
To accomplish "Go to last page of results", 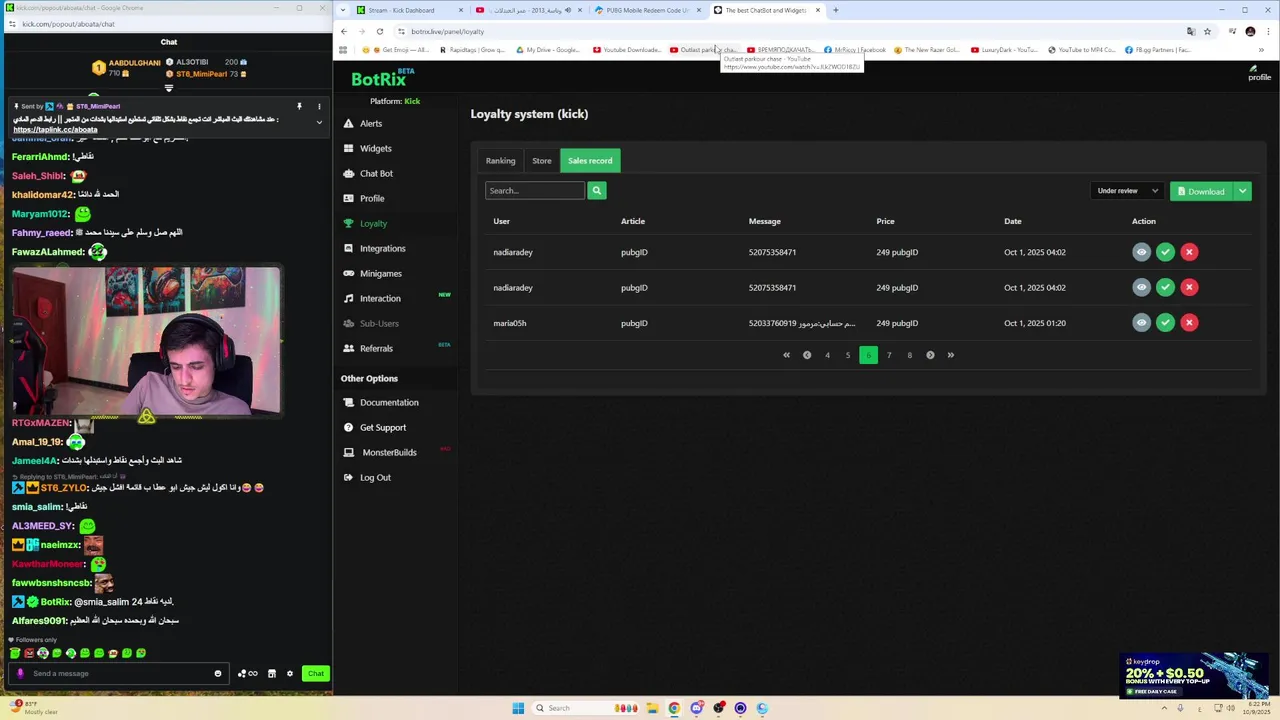I will (950, 355).
